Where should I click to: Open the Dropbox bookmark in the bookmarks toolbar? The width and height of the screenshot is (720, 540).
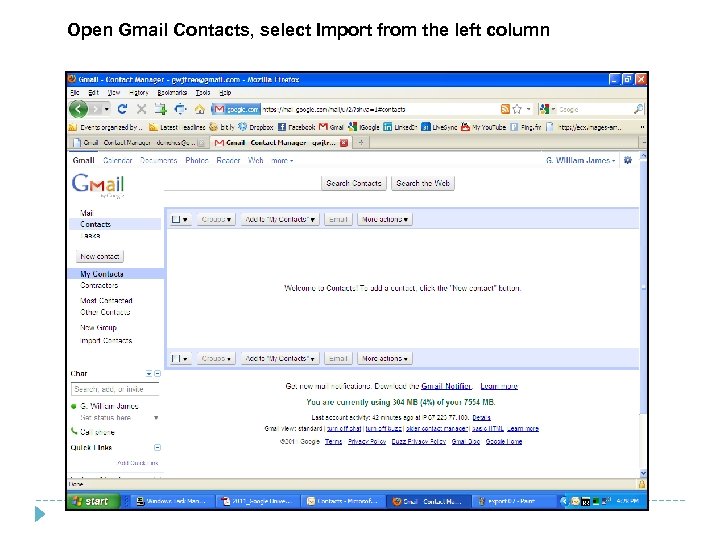point(256,127)
